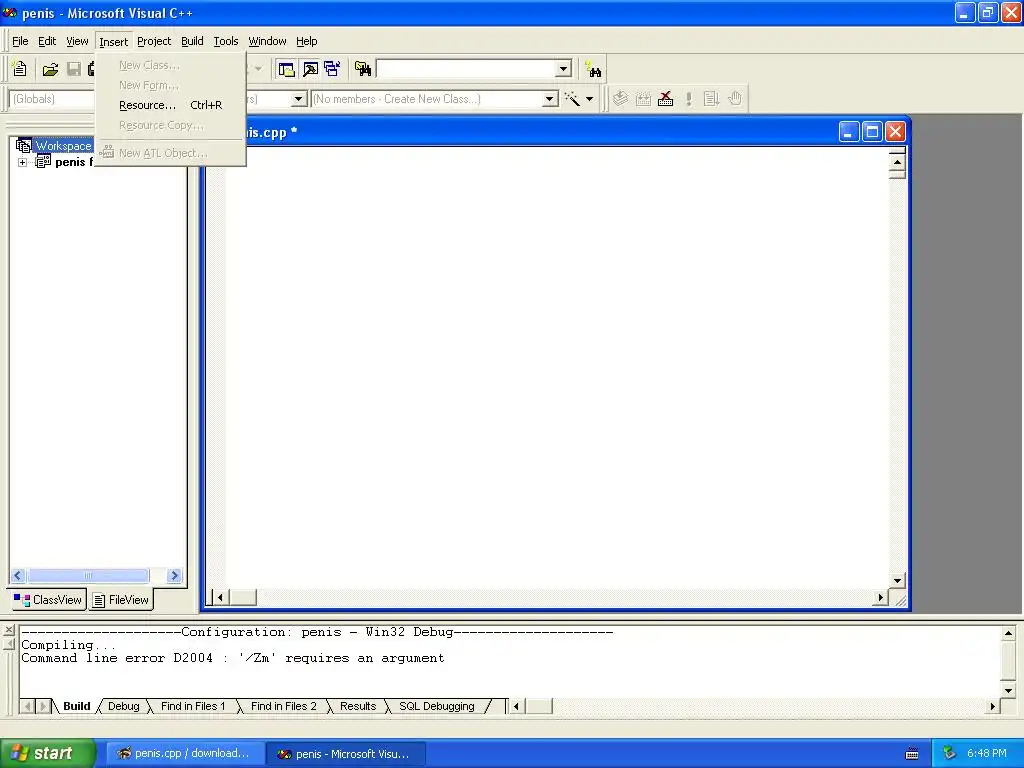Select the Find in Files 1 tab

click(193, 706)
